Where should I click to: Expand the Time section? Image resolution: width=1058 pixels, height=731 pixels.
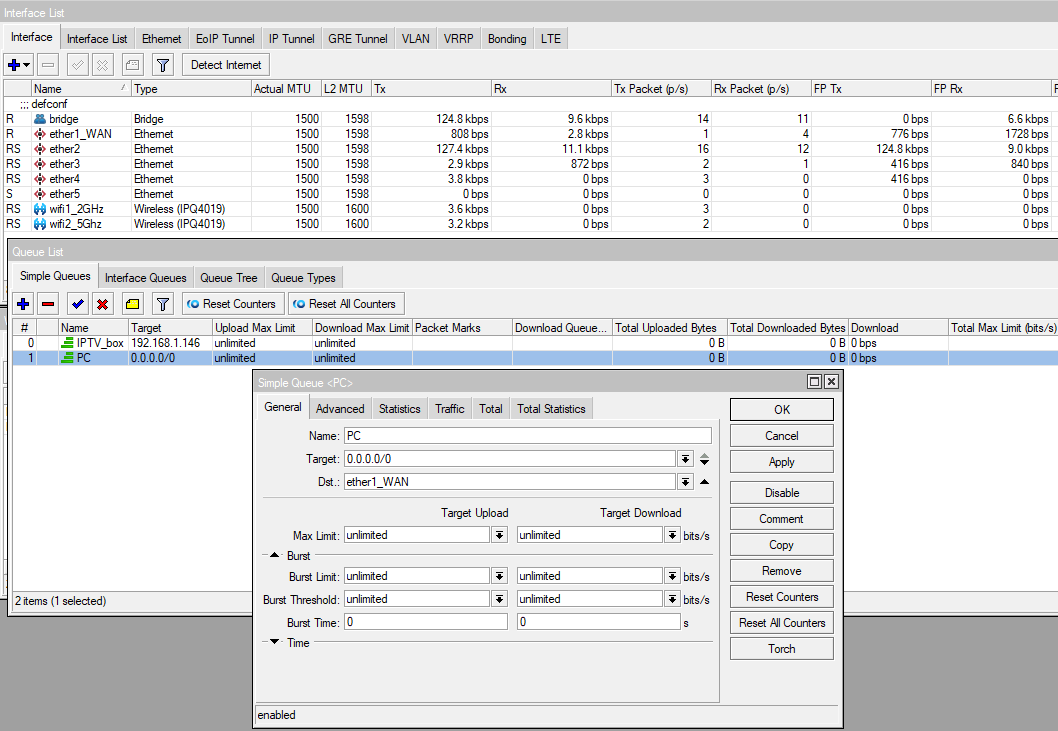click(274, 643)
